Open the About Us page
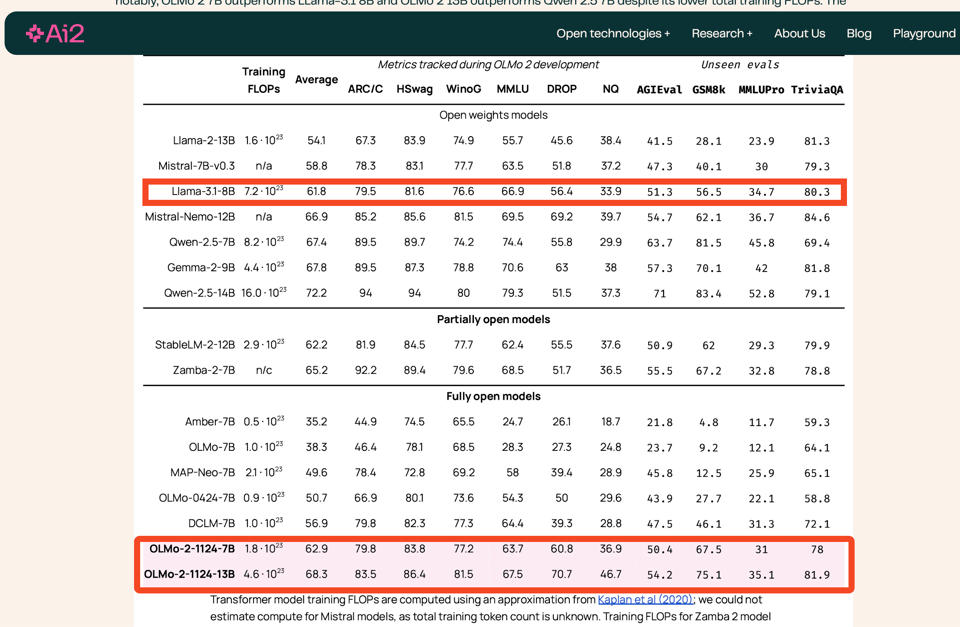This screenshot has width=960, height=627. click(x=799, y=34)
